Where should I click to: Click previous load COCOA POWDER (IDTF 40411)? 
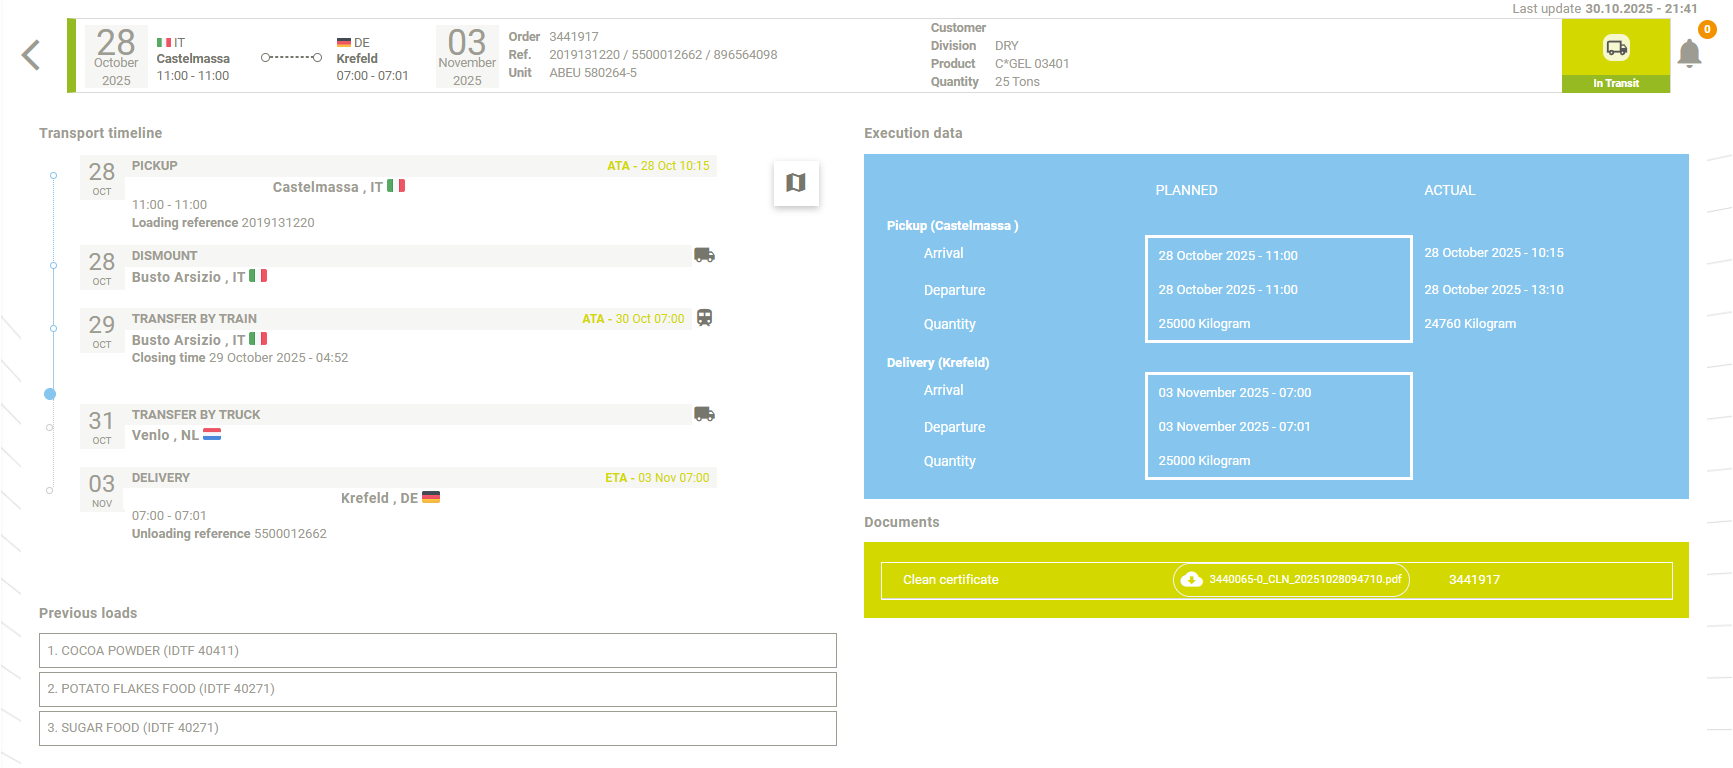437,651
